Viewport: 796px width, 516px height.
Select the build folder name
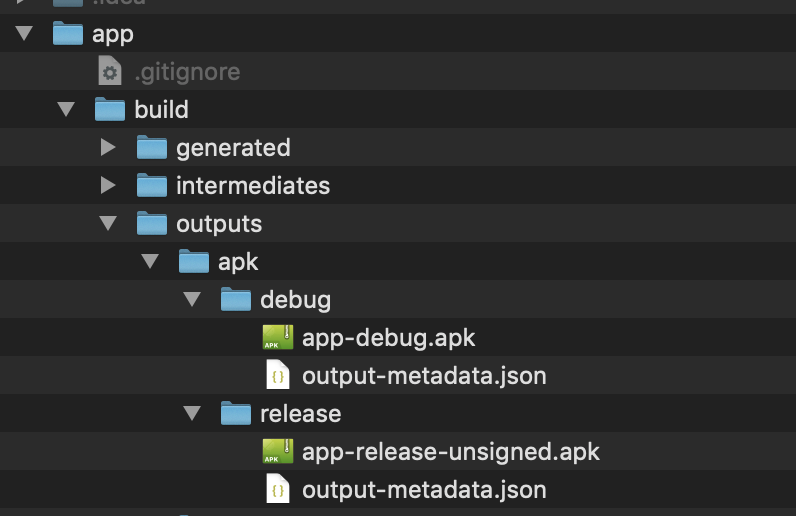click(161, 109)
